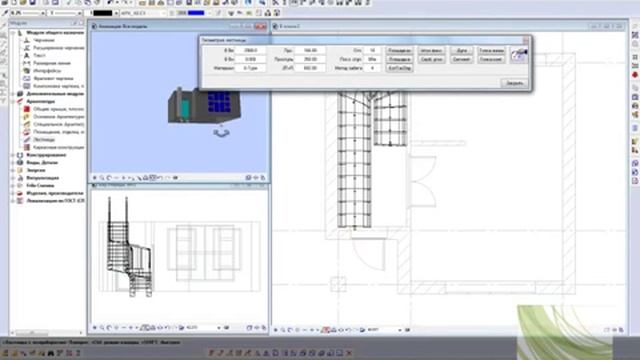Screen dimensions: 640x360
Task: Collapse the Модули общего назначения tree node
Action: (13, 32)
